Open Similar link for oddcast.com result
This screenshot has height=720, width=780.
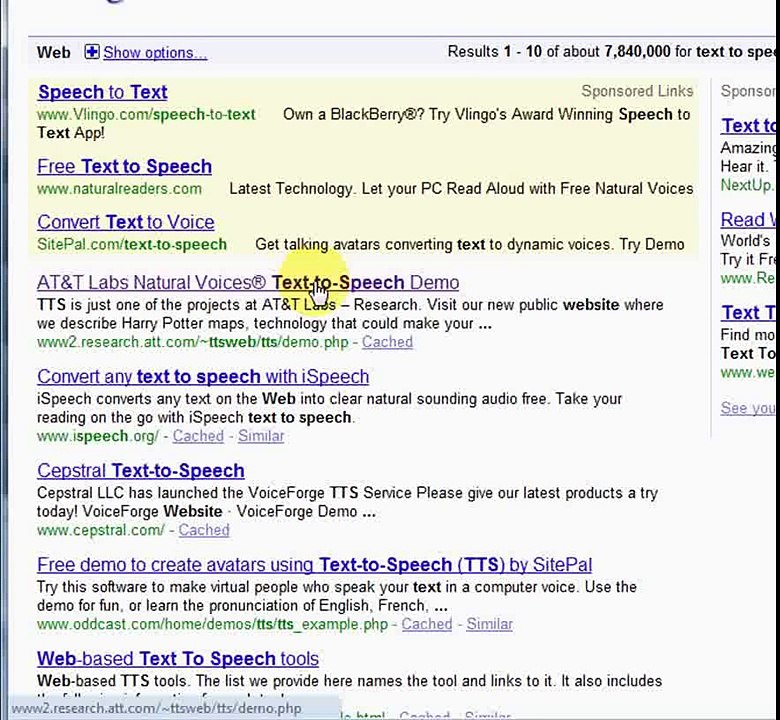click(489, 624)
